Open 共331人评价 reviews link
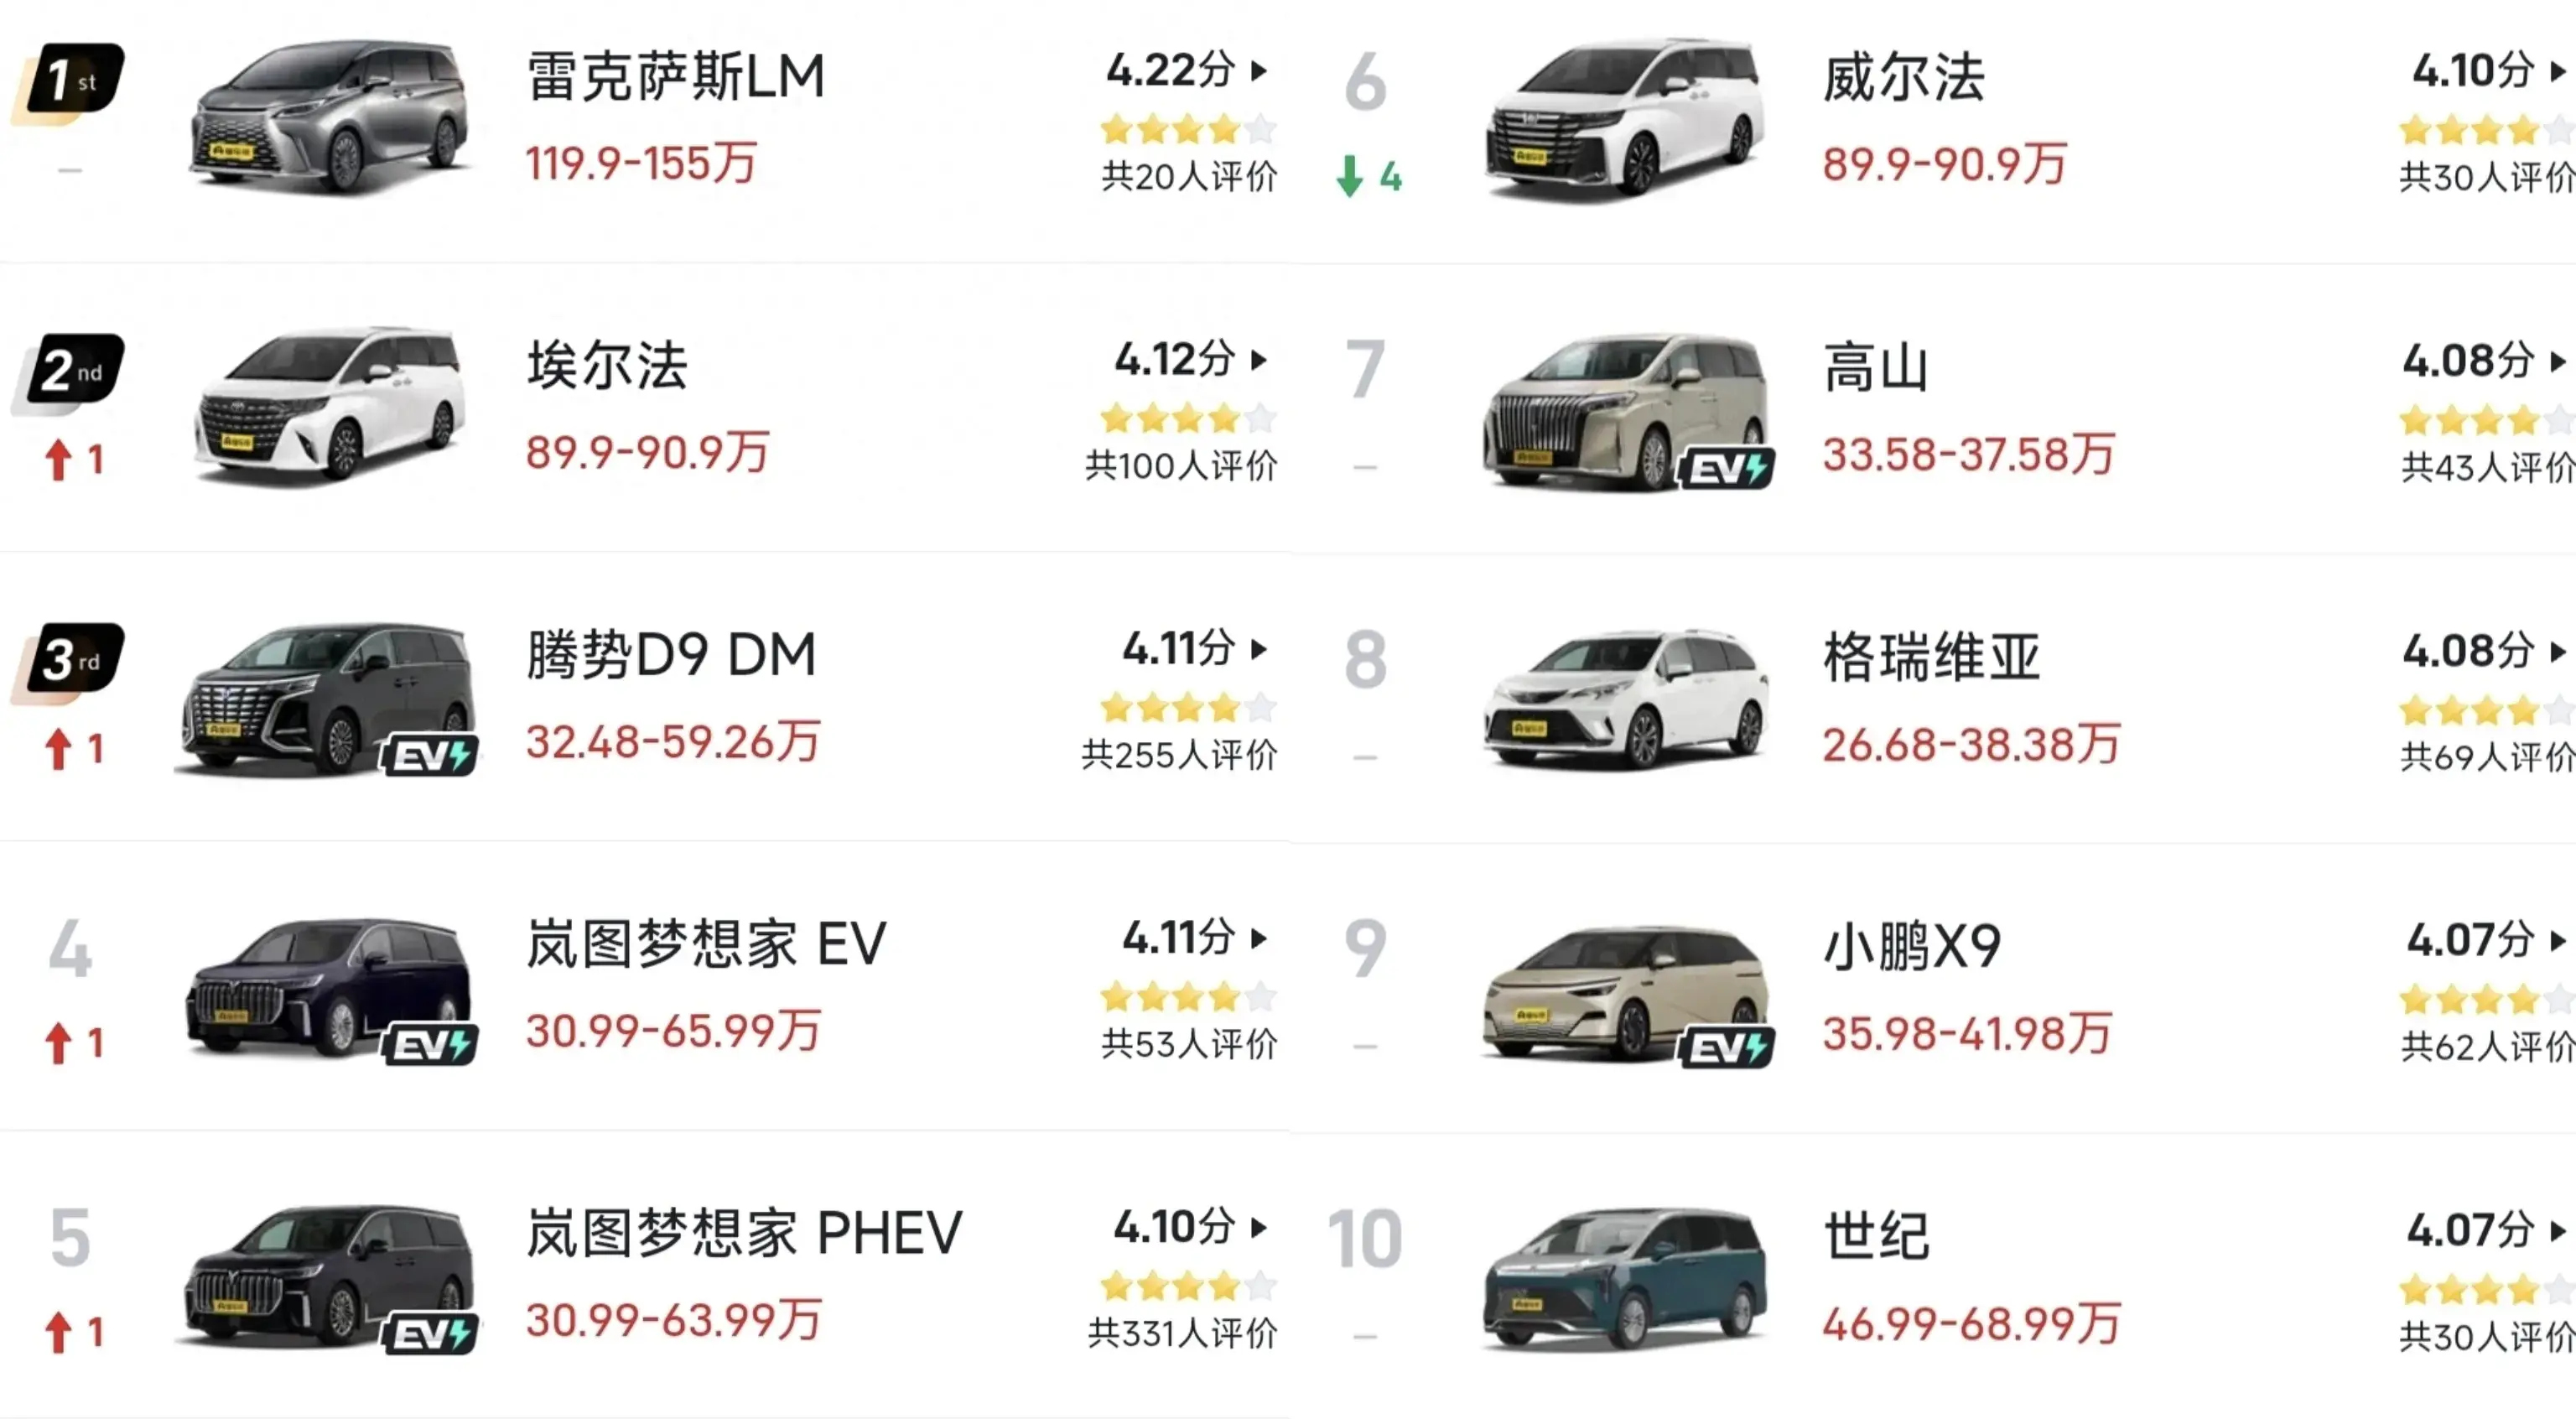Image resolution: width=2576 pixels, height=1419 pixels. point(1182,1333)
